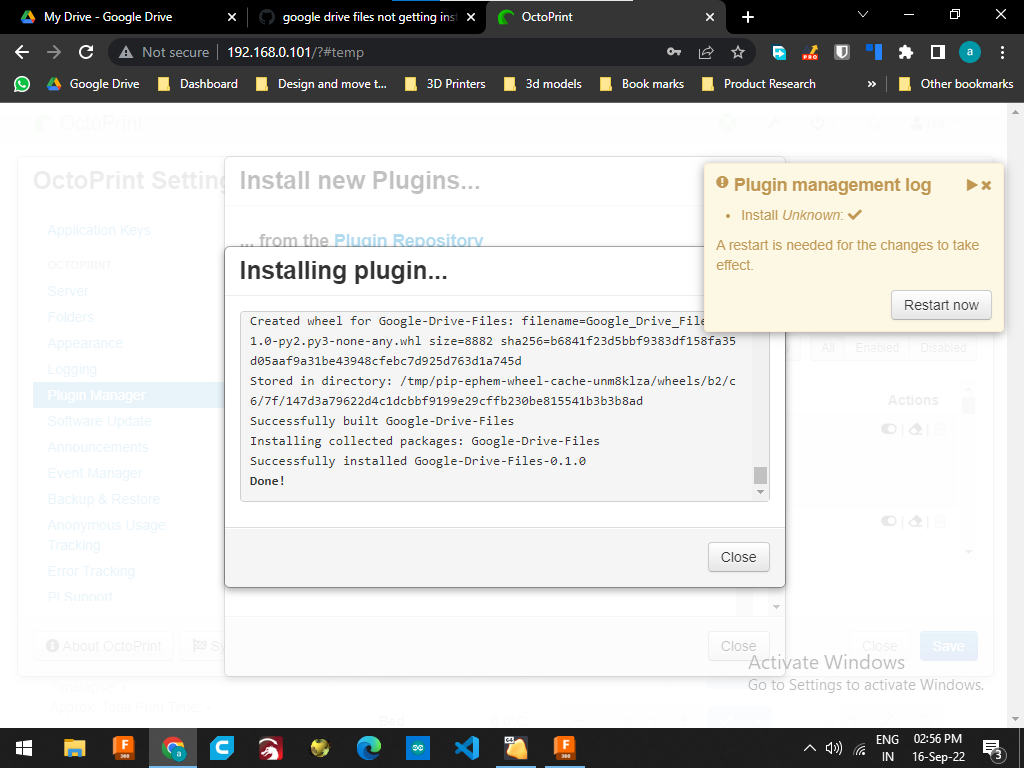The height and width of the screenshot is (768, 1024).
Task: Click the key icon in the address bar
Action: tap(674, 51)
